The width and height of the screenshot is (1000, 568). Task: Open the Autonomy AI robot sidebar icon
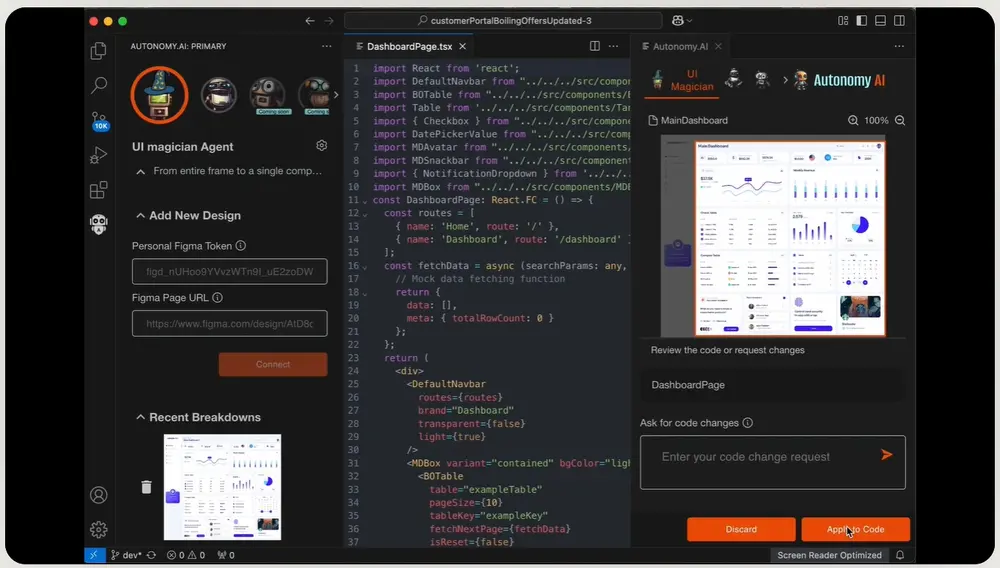click(x=98, y=224)
